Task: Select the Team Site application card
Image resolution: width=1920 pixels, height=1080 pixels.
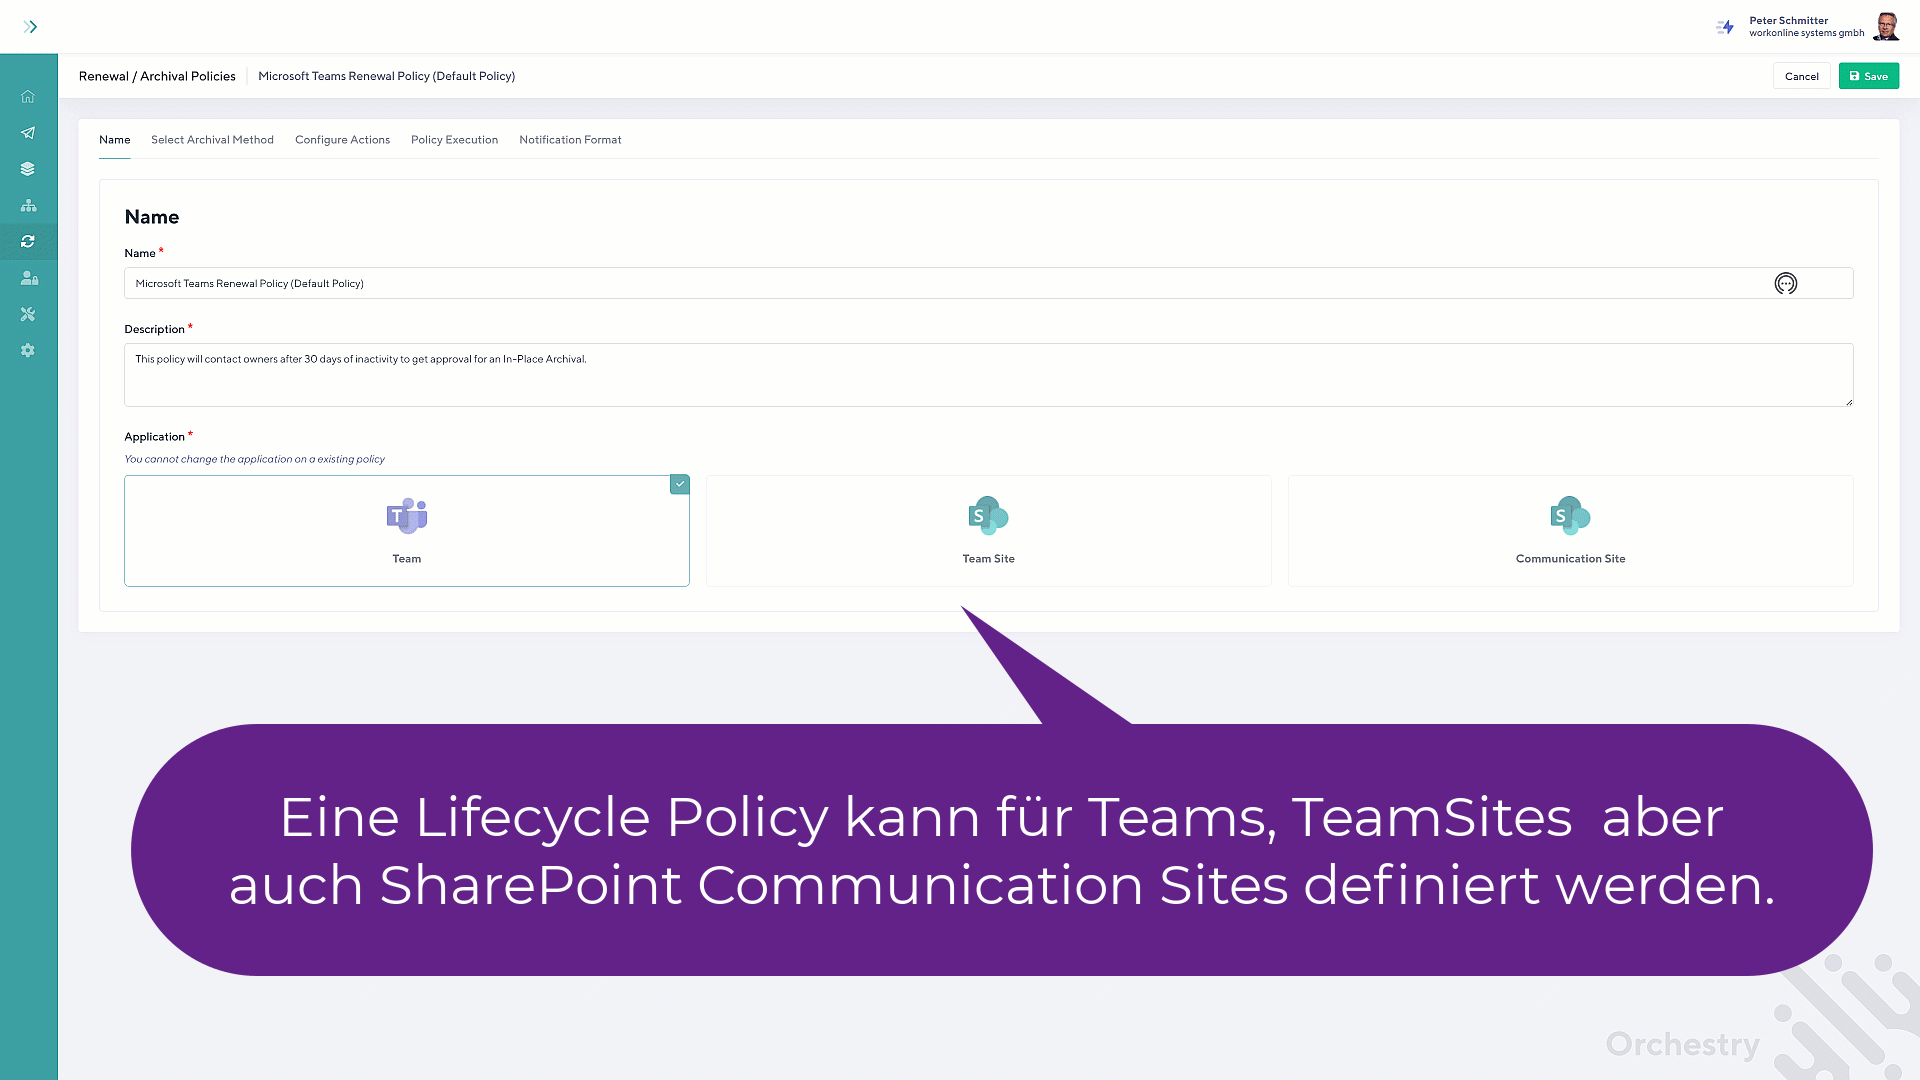Action: tap(988, 531)
